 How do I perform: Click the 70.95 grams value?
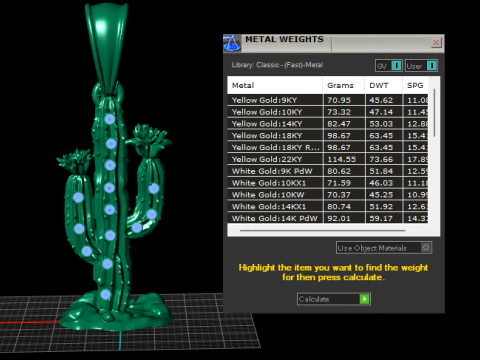pyautogui.click(x=339, y=100)
